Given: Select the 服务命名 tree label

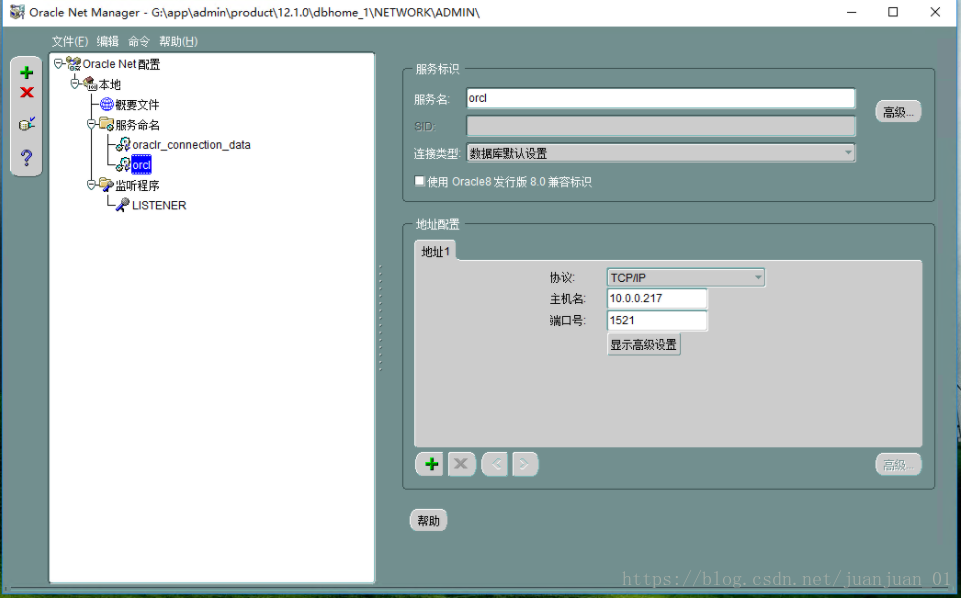Looking at the screenshot, I should pyautogui.click(x=138, y=125).
